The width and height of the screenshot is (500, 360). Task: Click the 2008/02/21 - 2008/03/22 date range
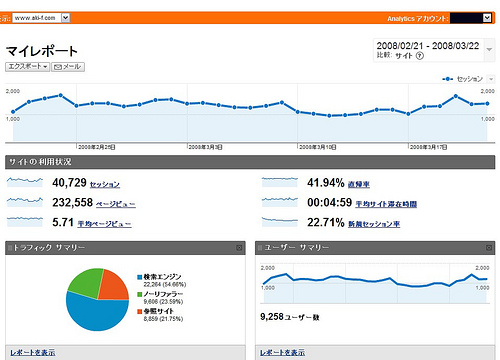(x=428, y=46)
